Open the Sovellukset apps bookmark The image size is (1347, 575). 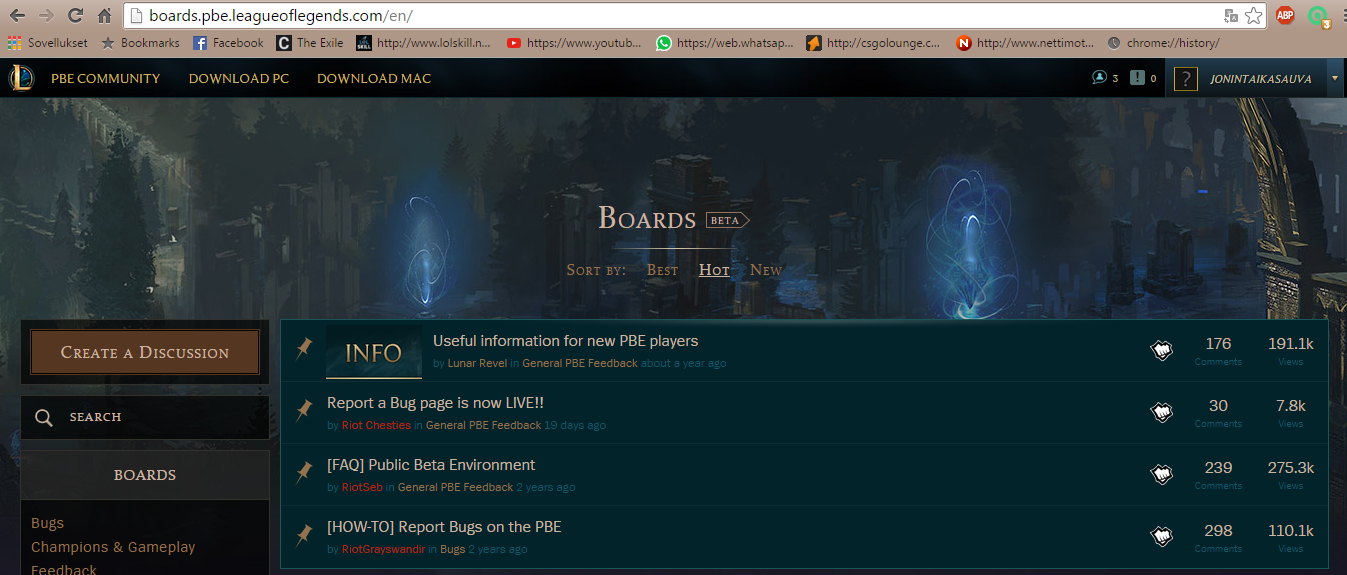point(47,43)
